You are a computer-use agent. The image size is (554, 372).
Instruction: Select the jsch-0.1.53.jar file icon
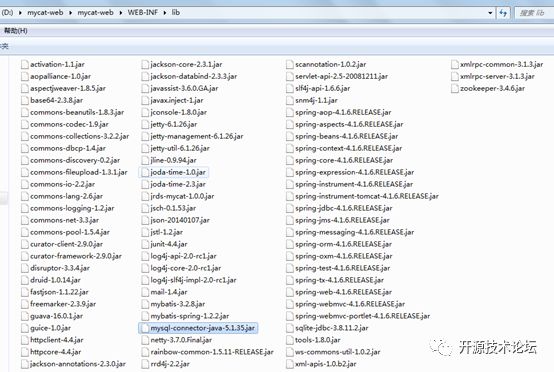click(x=145, y=208)
